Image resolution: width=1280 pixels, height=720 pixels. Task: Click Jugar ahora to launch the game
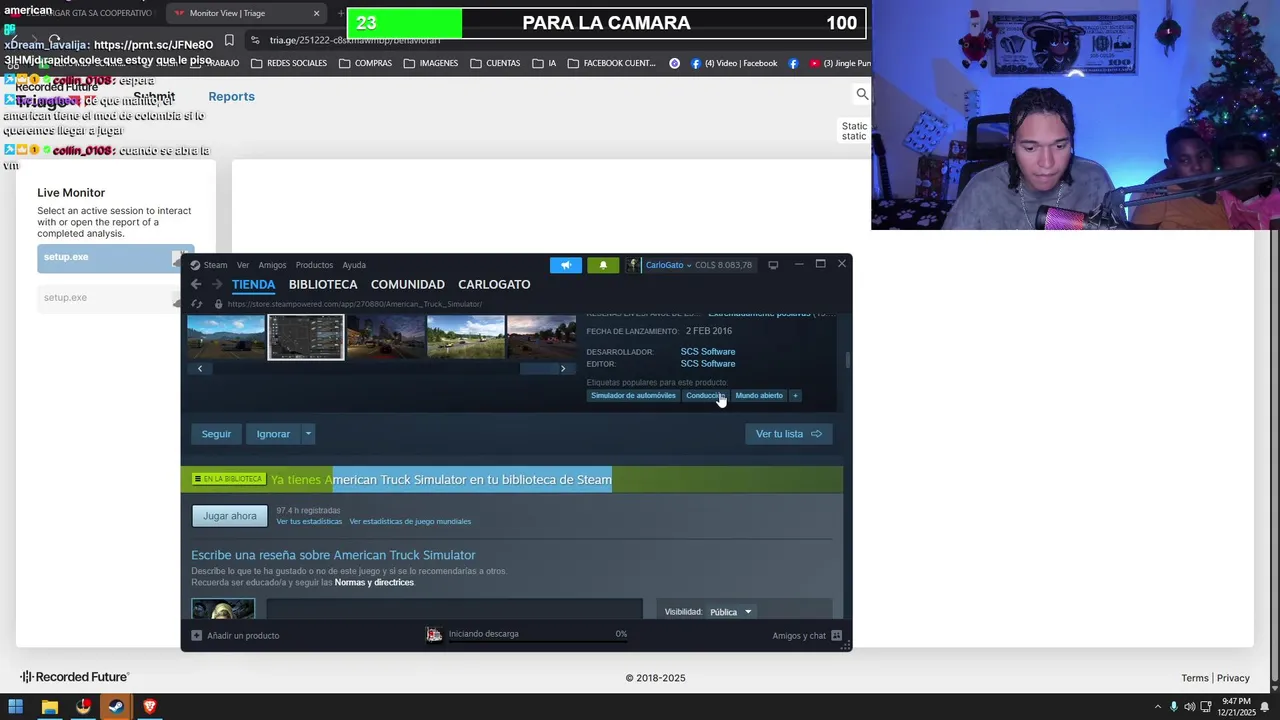pyautogui.click(x=230, y=516)
